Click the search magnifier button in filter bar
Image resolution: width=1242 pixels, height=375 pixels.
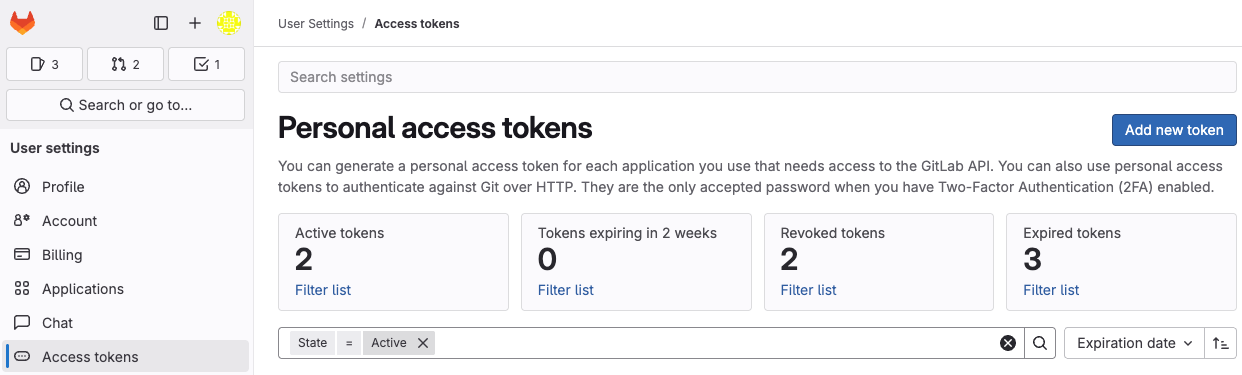click(x=1040, y=343)
